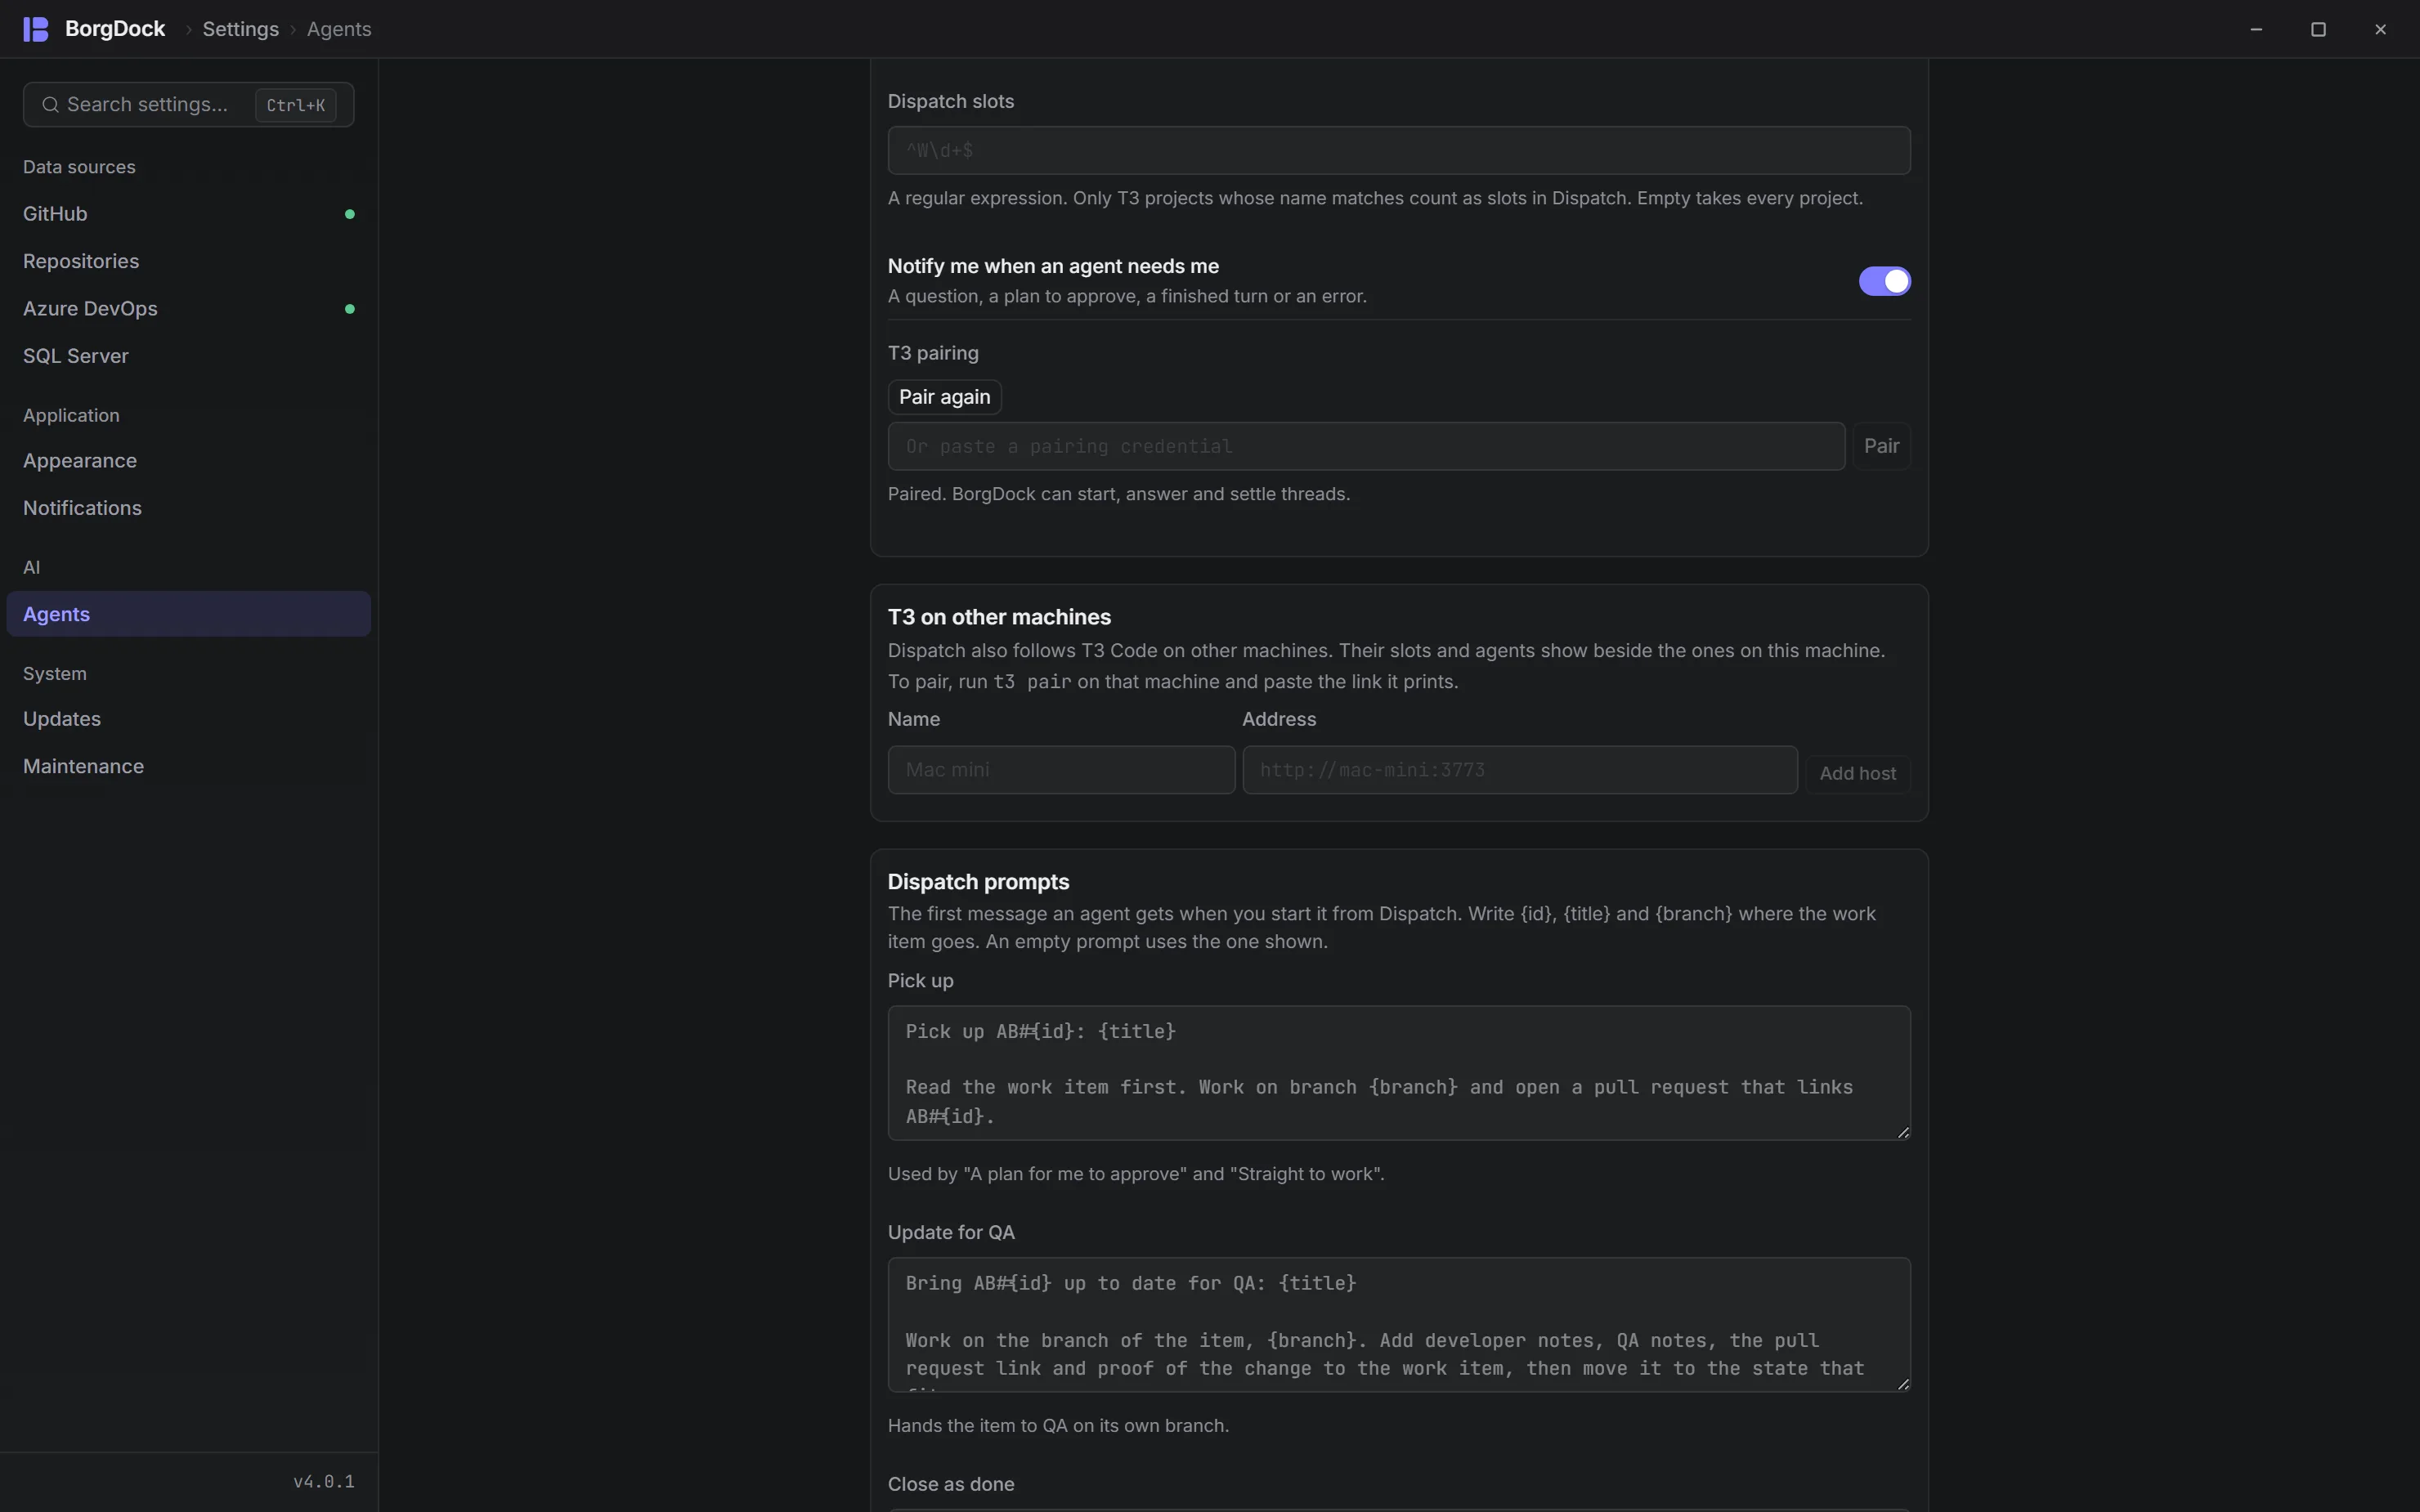The height and width of the screenshot is (1512, 2420).
Task: Click the Data sources section heading
Action: [x=79, y=167]
